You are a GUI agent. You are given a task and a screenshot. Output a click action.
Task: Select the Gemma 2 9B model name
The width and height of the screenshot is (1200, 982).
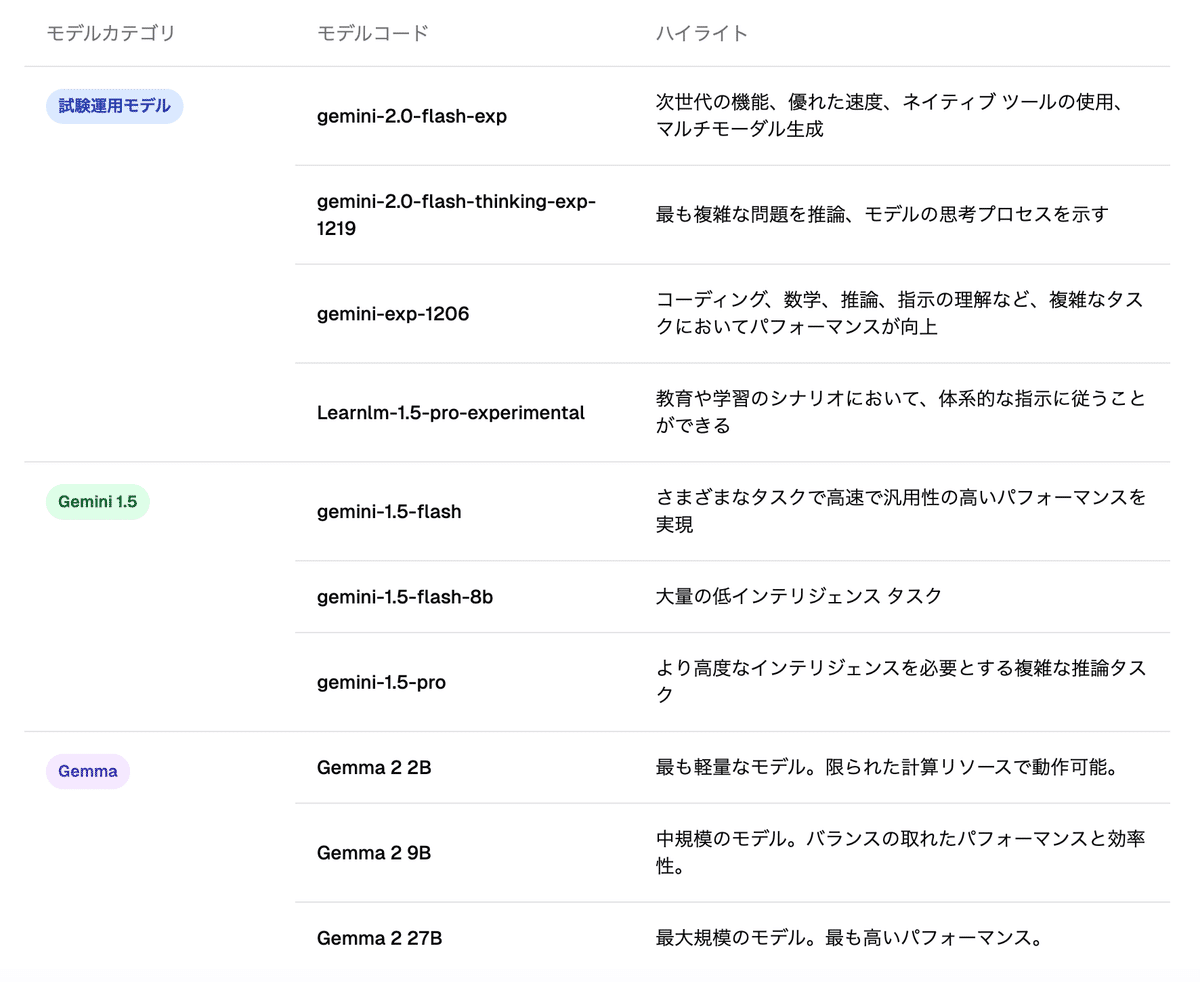click(374, 853)
